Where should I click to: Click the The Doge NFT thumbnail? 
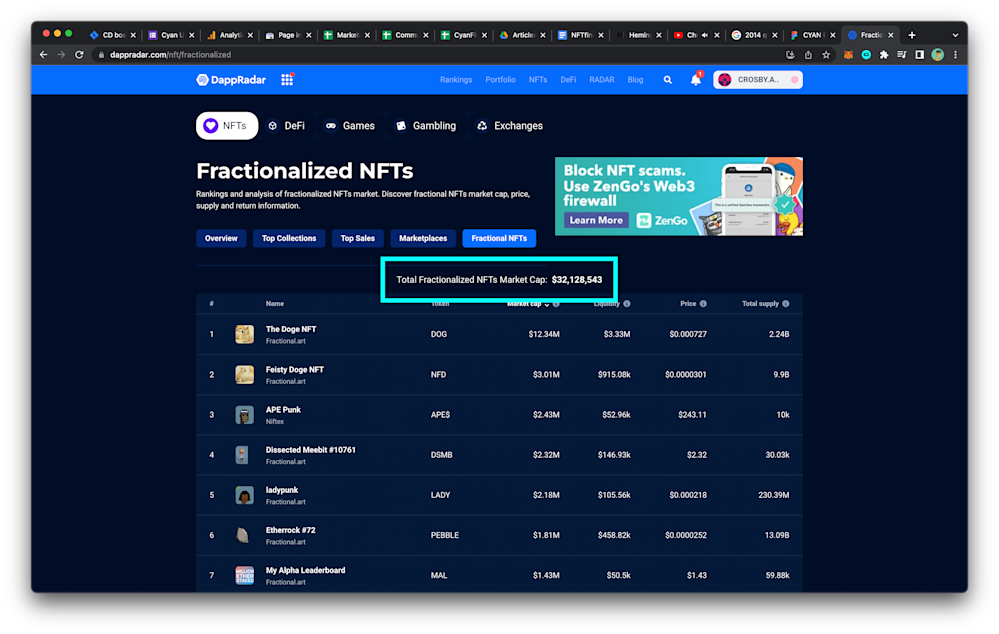(x=245, y=334)
